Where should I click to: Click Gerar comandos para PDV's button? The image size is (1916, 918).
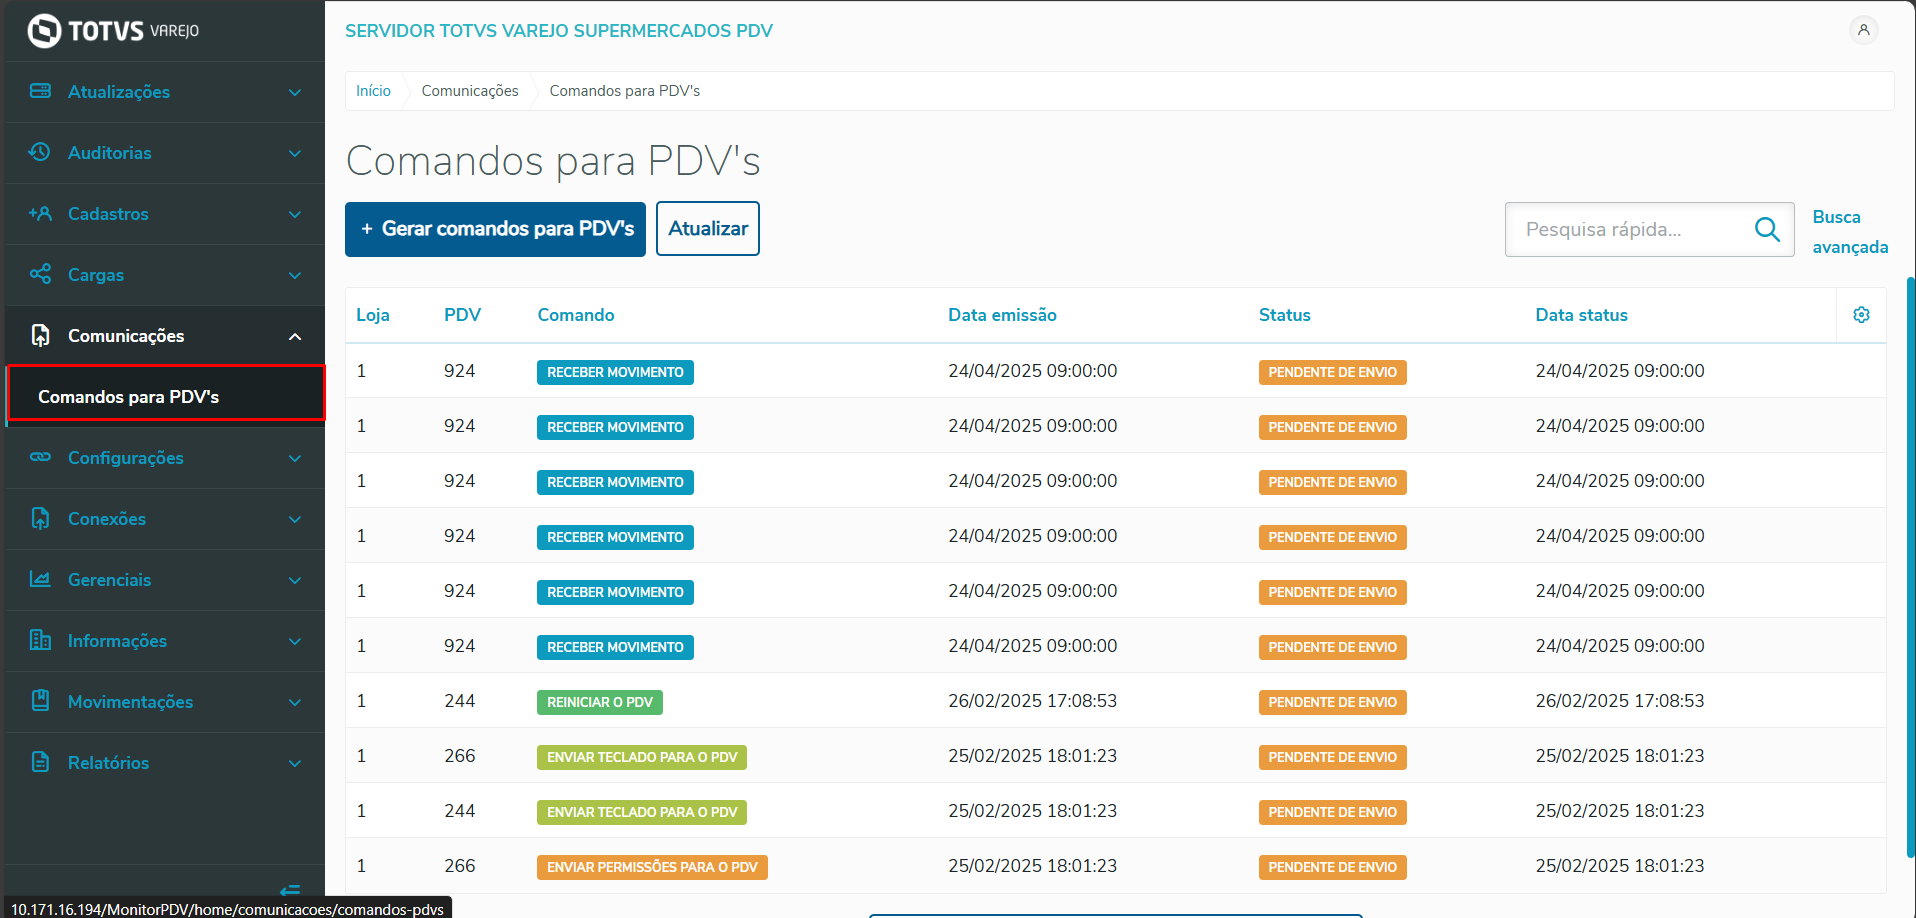click(495, 229)
